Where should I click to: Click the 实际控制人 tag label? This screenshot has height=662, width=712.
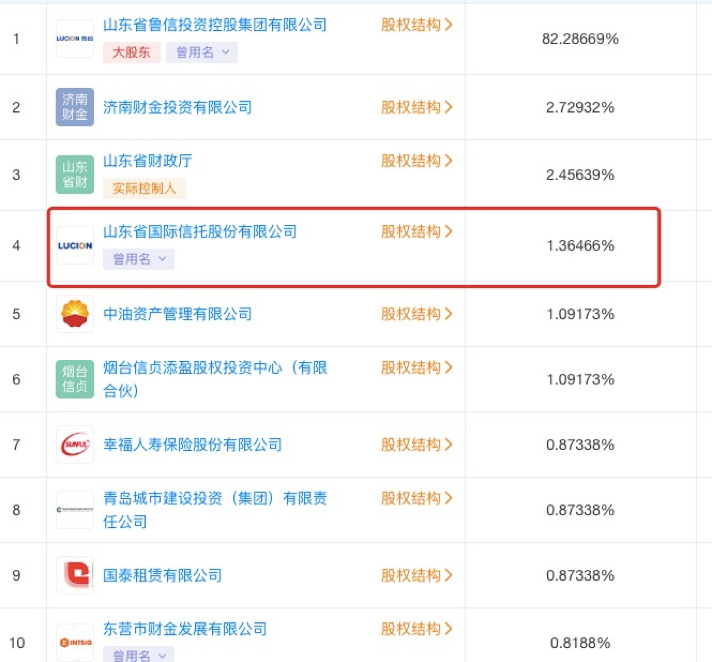pos(144,187)
